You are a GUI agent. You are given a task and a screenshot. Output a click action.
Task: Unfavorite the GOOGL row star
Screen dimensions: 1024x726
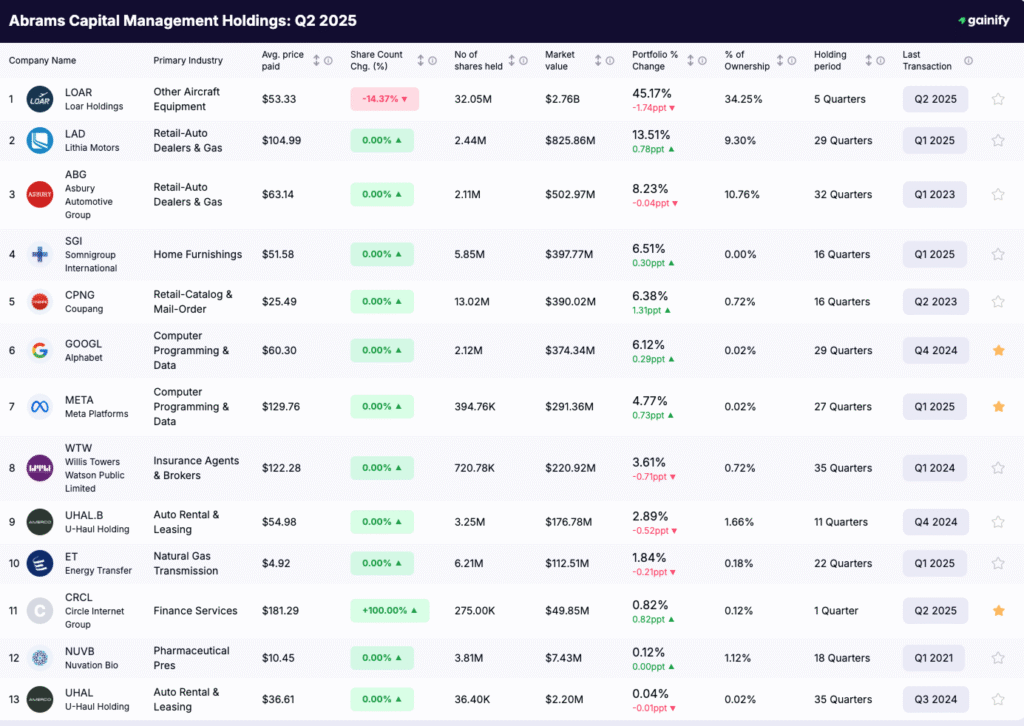(x=998, y=351)
